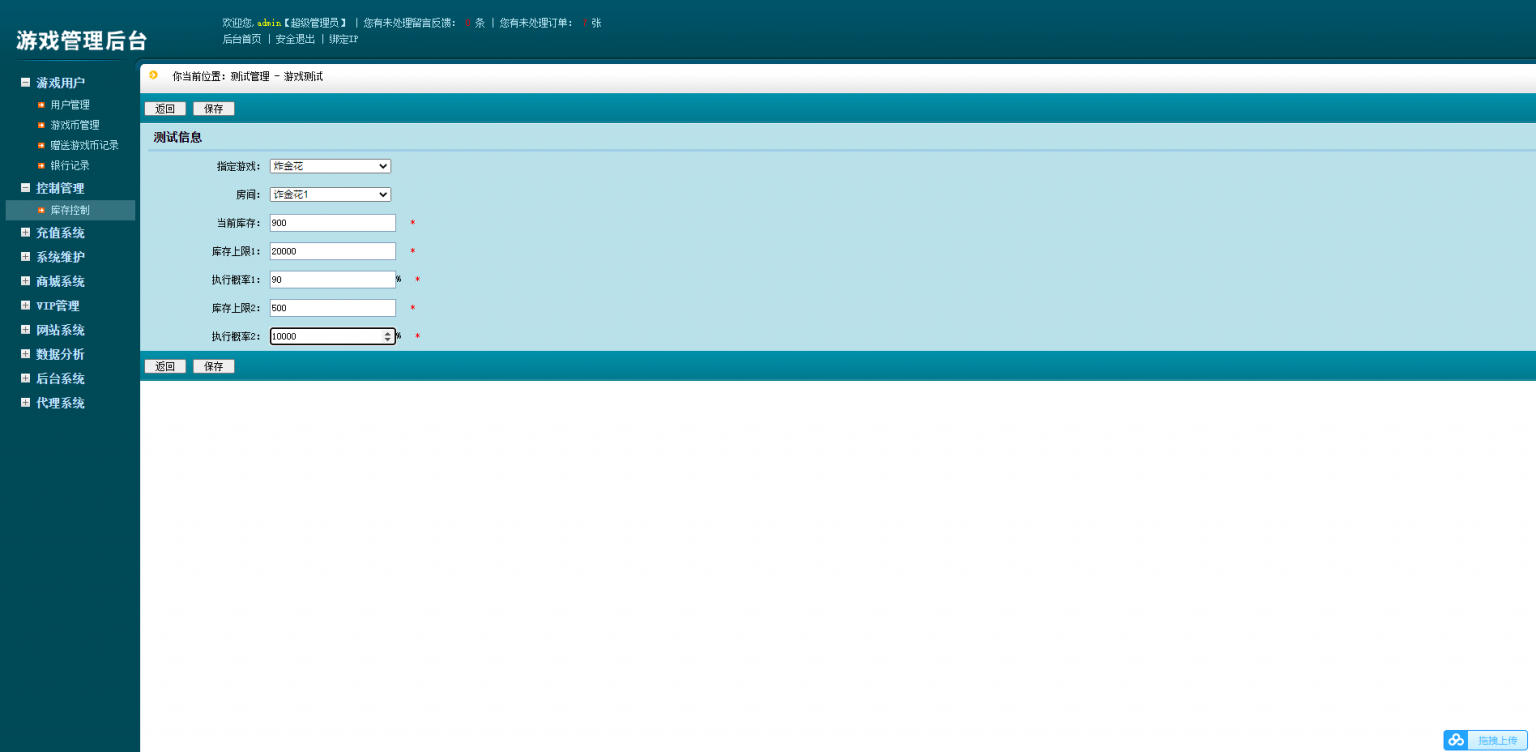The height and width of the screenshot is (752, 1536).
Task: Select 库存控制 in the sidebar
Action: (70, 210)
